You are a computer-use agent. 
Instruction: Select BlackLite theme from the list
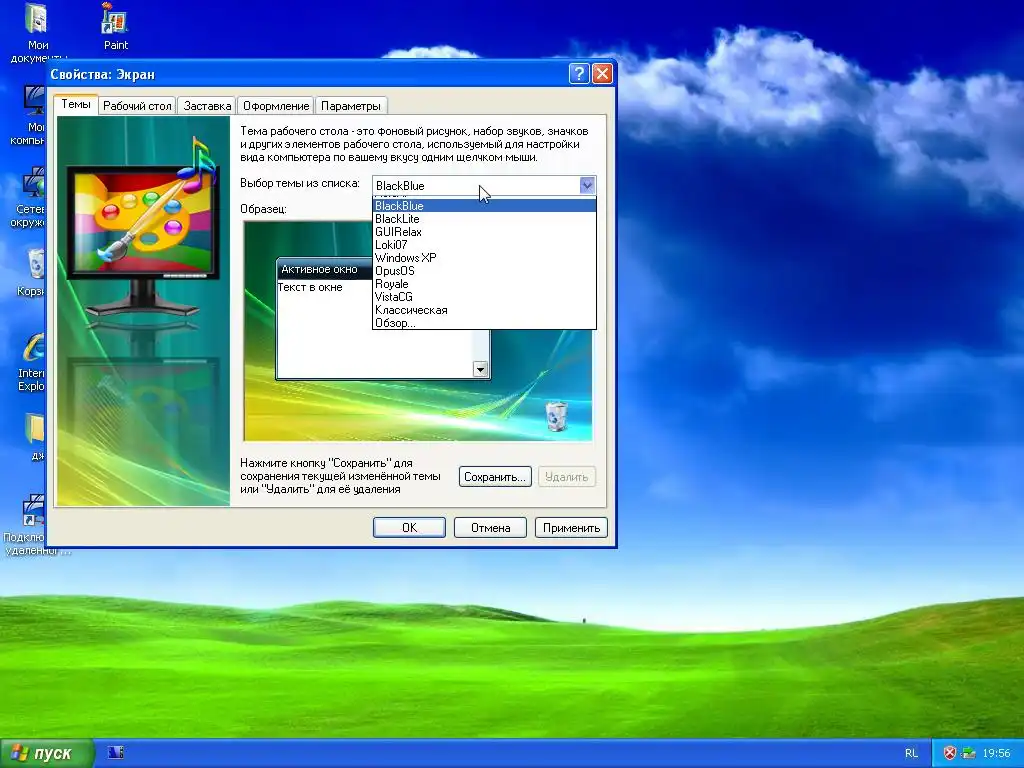(x=484, y=219)
